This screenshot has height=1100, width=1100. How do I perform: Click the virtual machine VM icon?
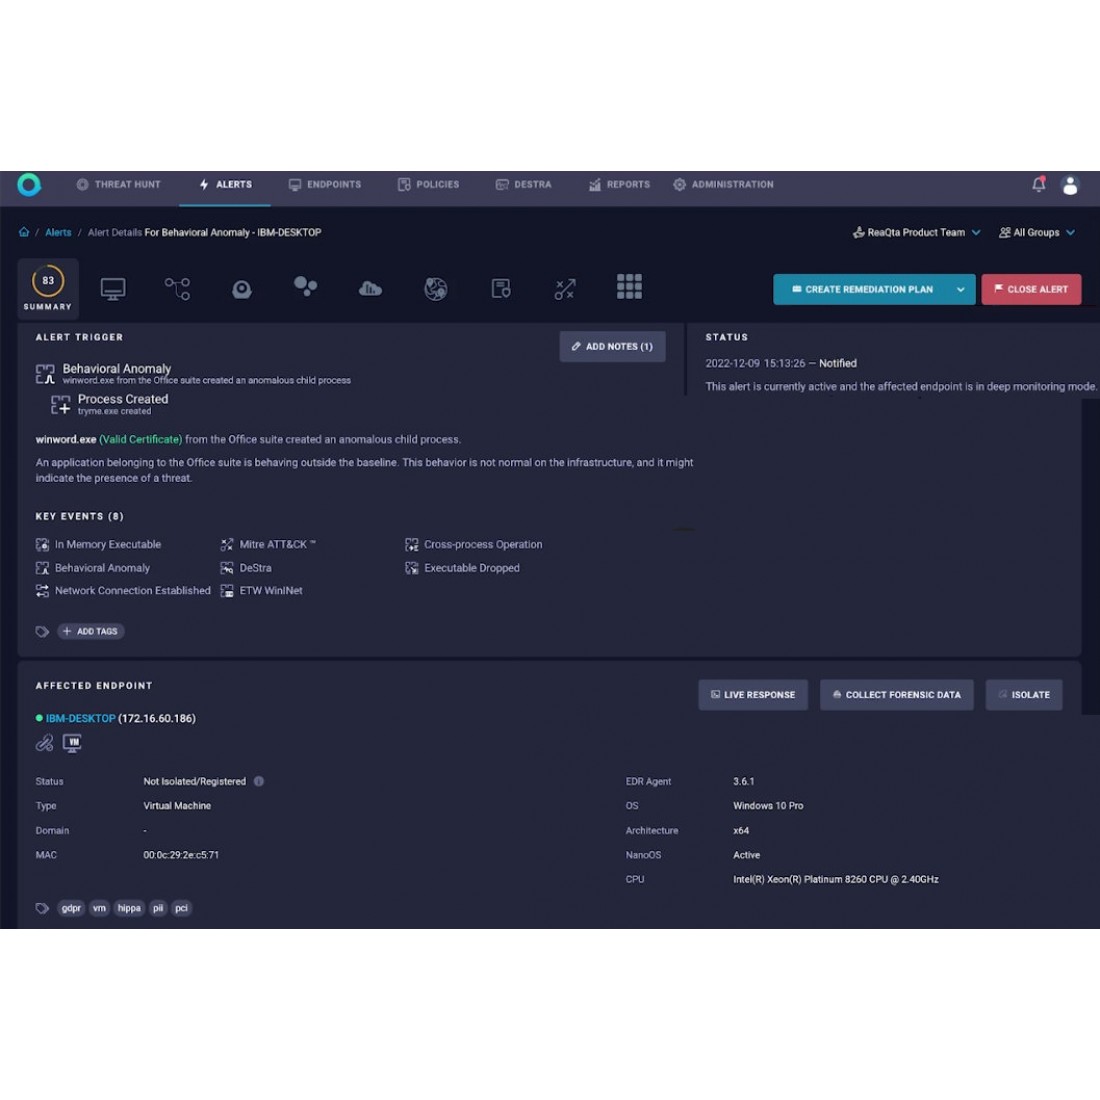(x=72, y=743)
